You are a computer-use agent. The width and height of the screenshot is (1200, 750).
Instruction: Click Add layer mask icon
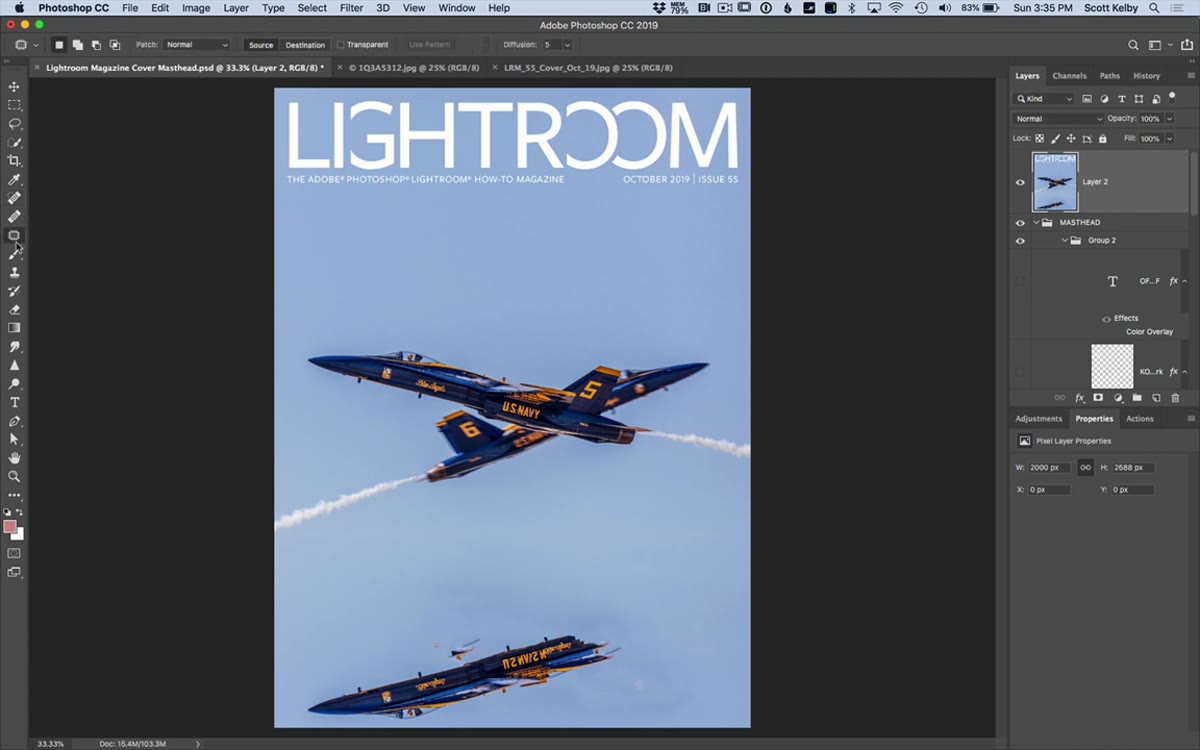[x=1098, y=398]
